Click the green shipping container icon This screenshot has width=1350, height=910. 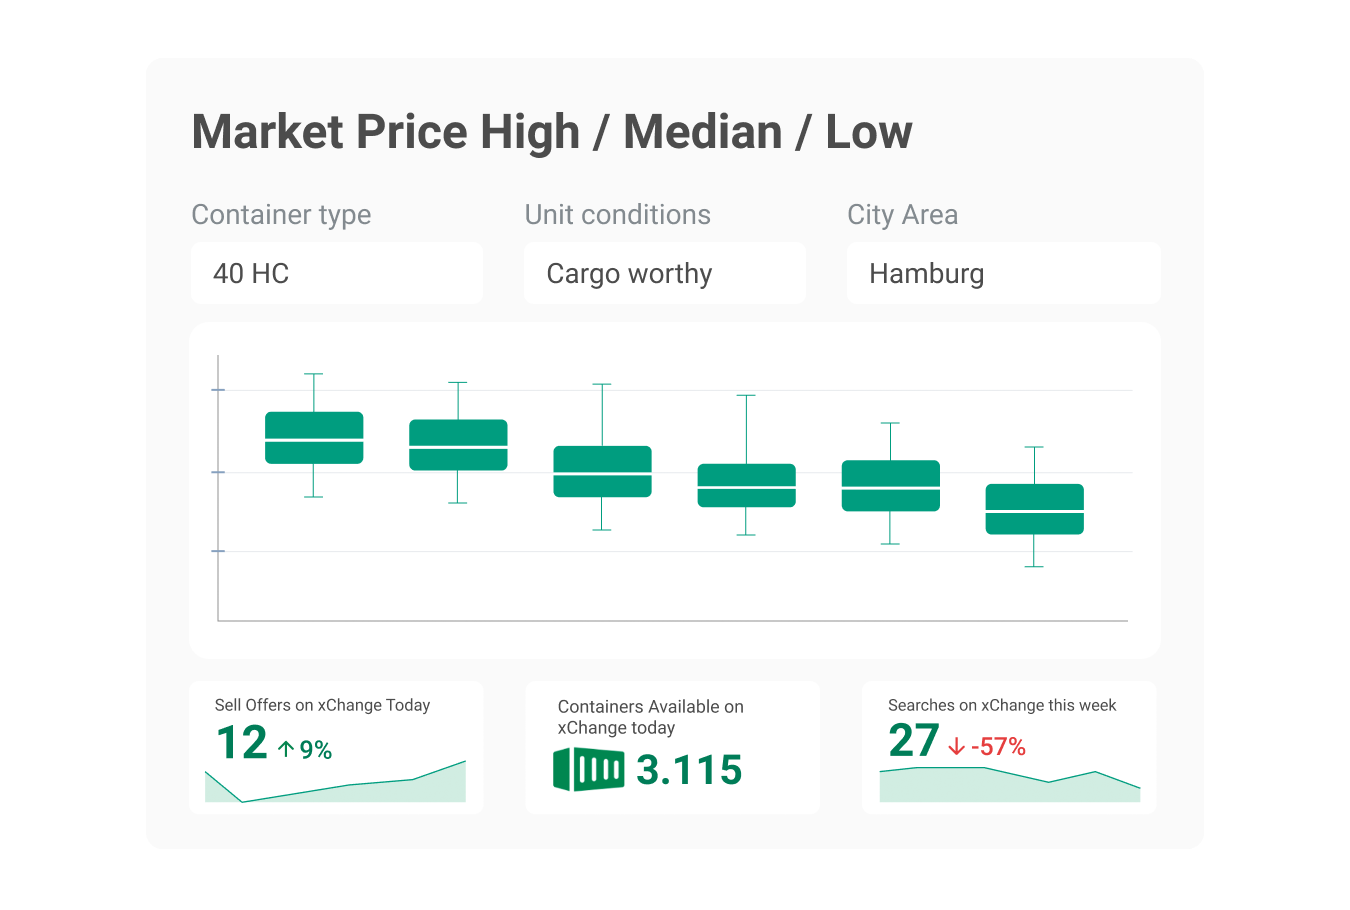[x=588, y=769]
